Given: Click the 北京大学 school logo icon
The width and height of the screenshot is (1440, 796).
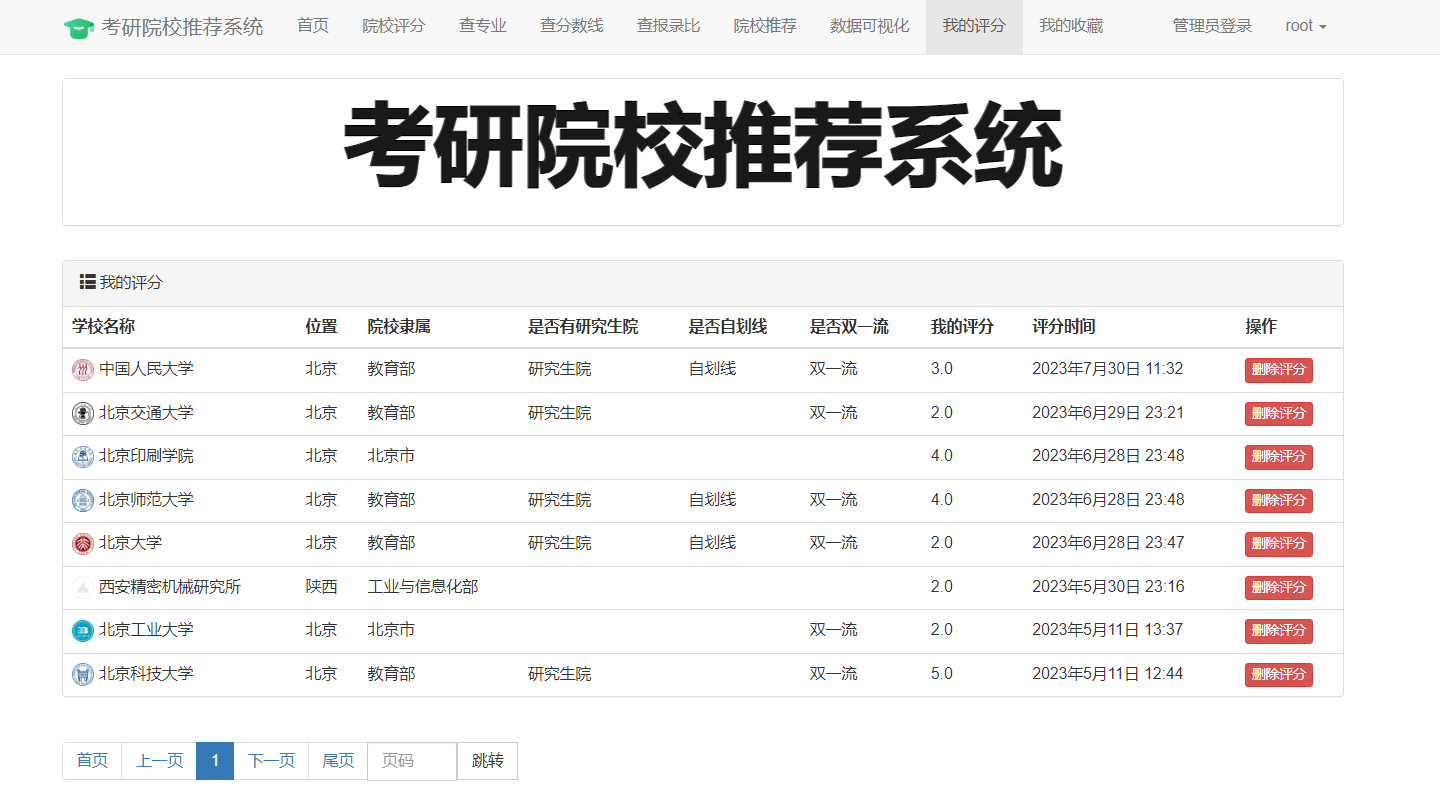Looking at the screenshot, I should (x=83, y=544).
